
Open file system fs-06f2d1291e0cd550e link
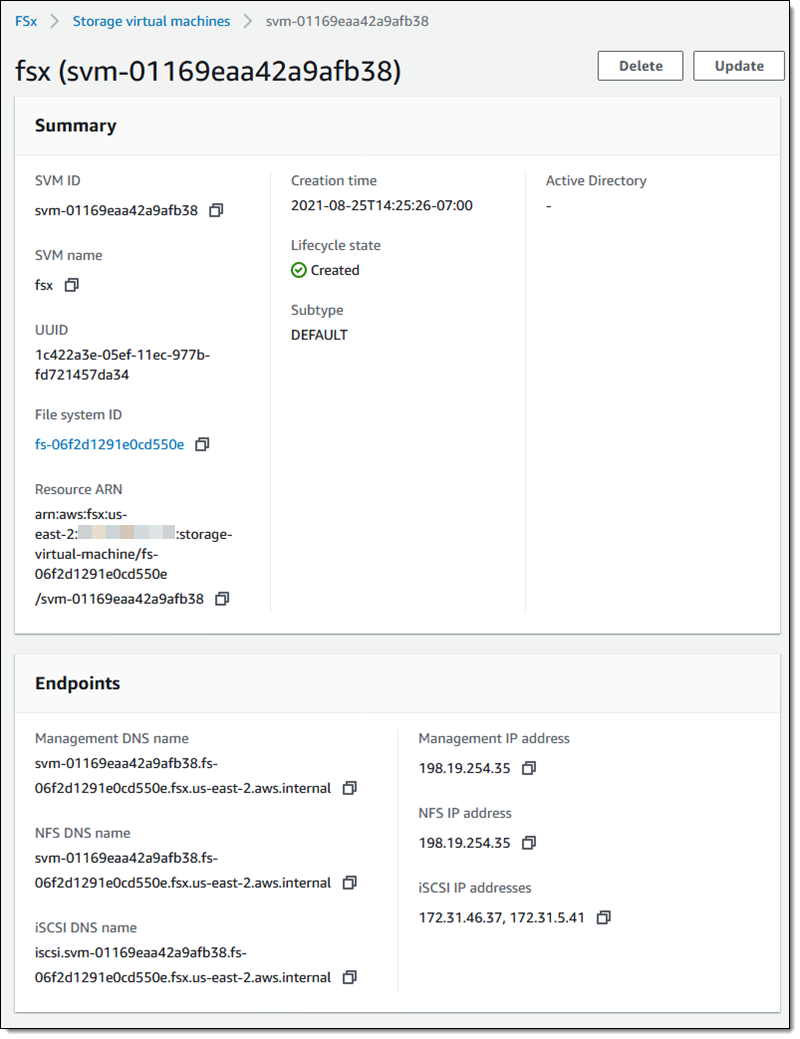pyautogui.click(x=110, y=444)
